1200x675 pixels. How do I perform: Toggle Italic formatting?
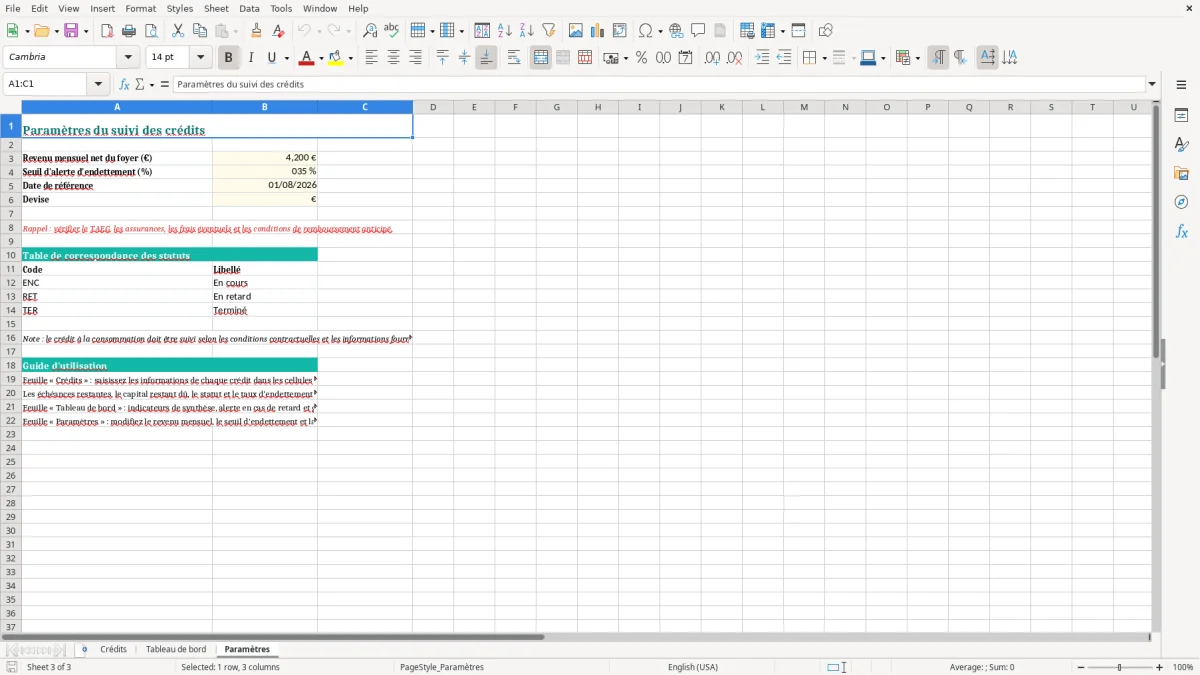click(x=250, y=58)
